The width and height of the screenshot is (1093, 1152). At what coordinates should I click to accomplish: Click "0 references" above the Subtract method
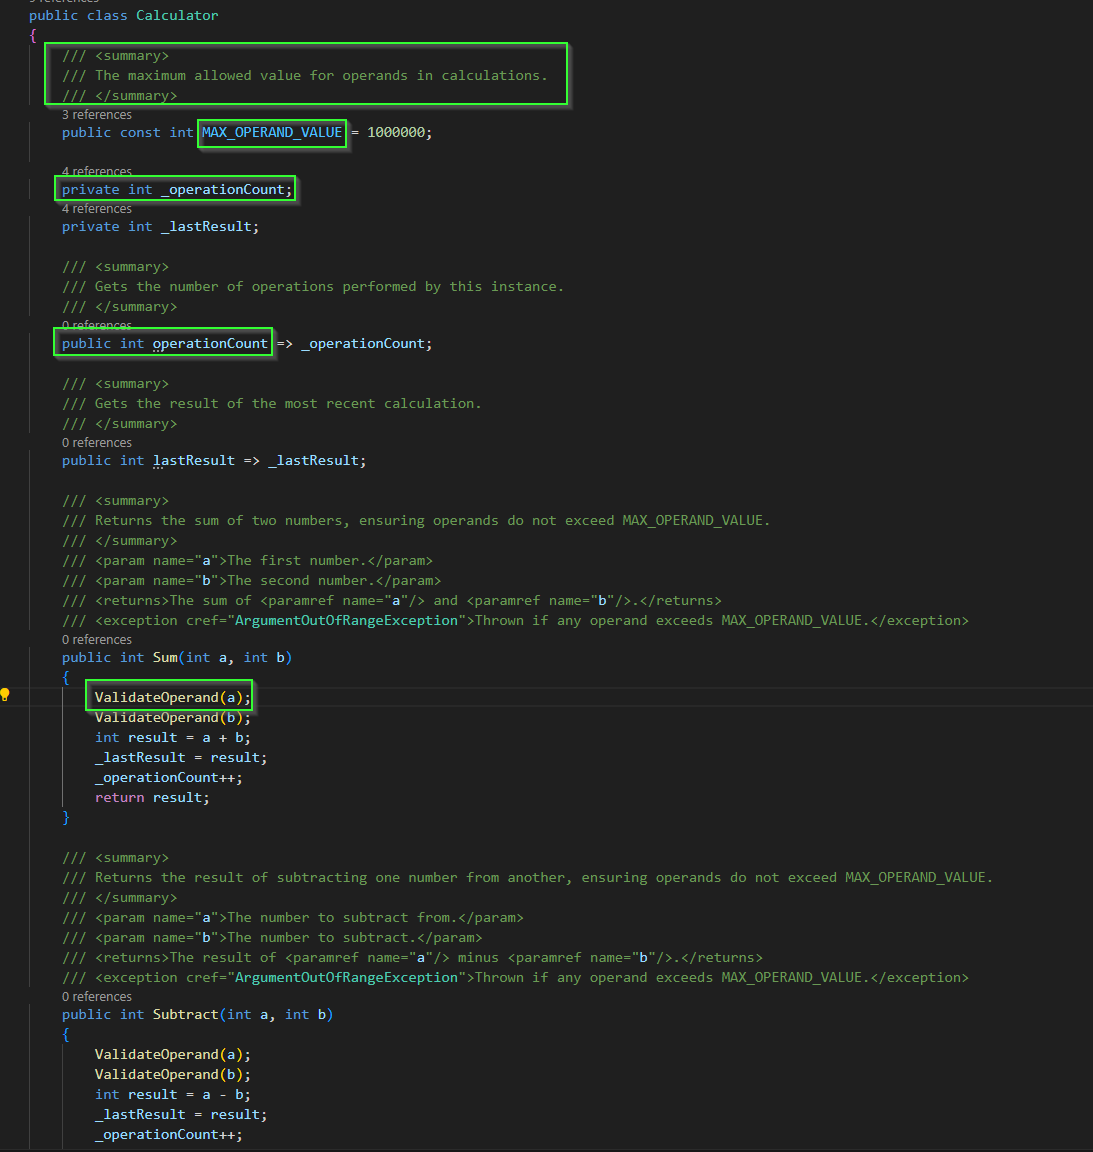pyautogui.click(x=96, y=996)
